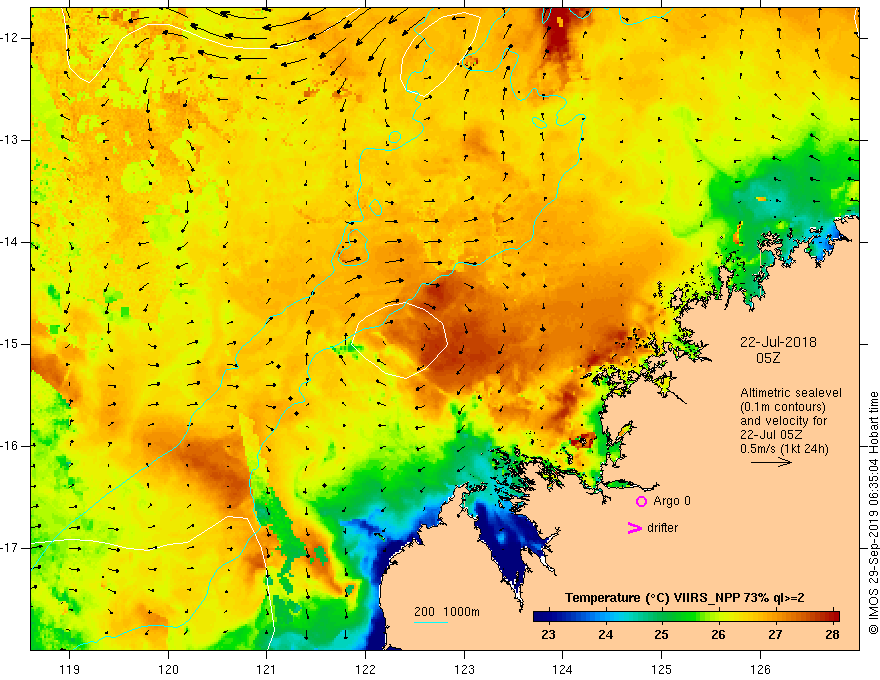
Task: Click latitude axis label -15
Action: 11,344
